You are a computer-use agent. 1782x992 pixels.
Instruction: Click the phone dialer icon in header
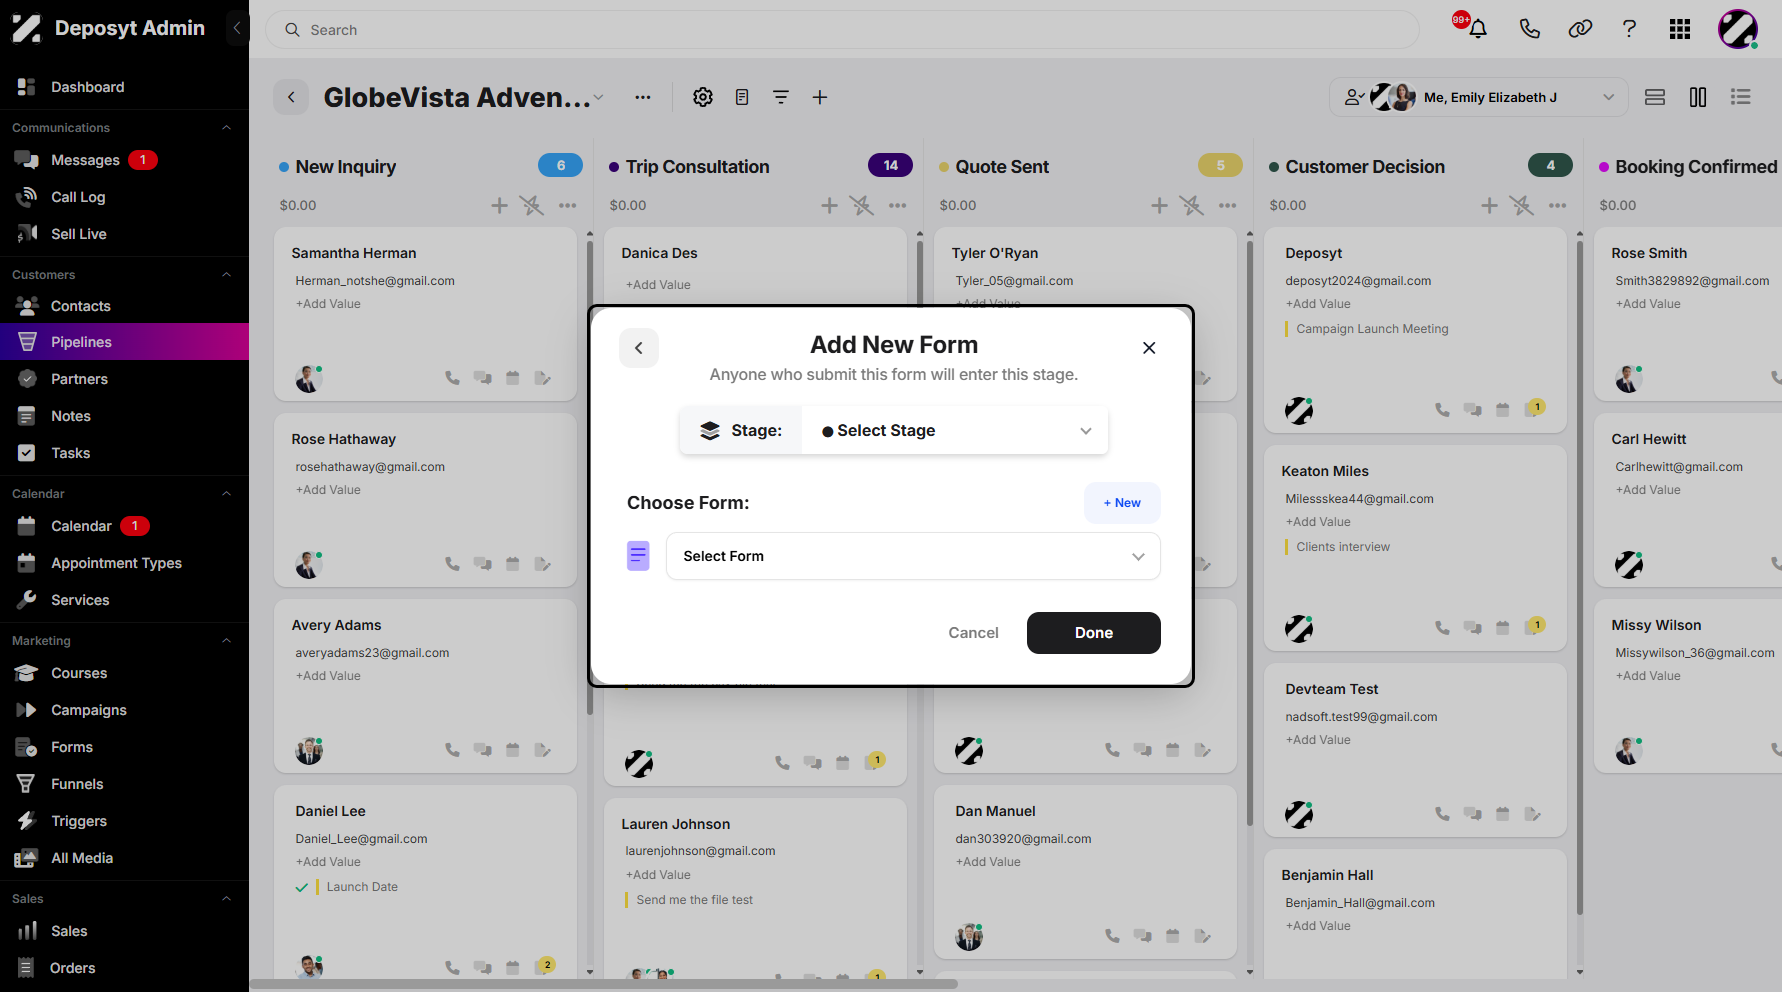click(1529, 29)
